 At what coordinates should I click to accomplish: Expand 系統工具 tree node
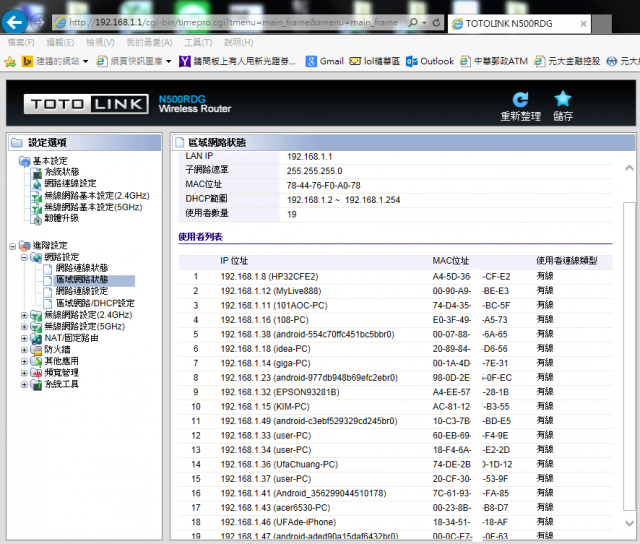[x=24, y=384]
